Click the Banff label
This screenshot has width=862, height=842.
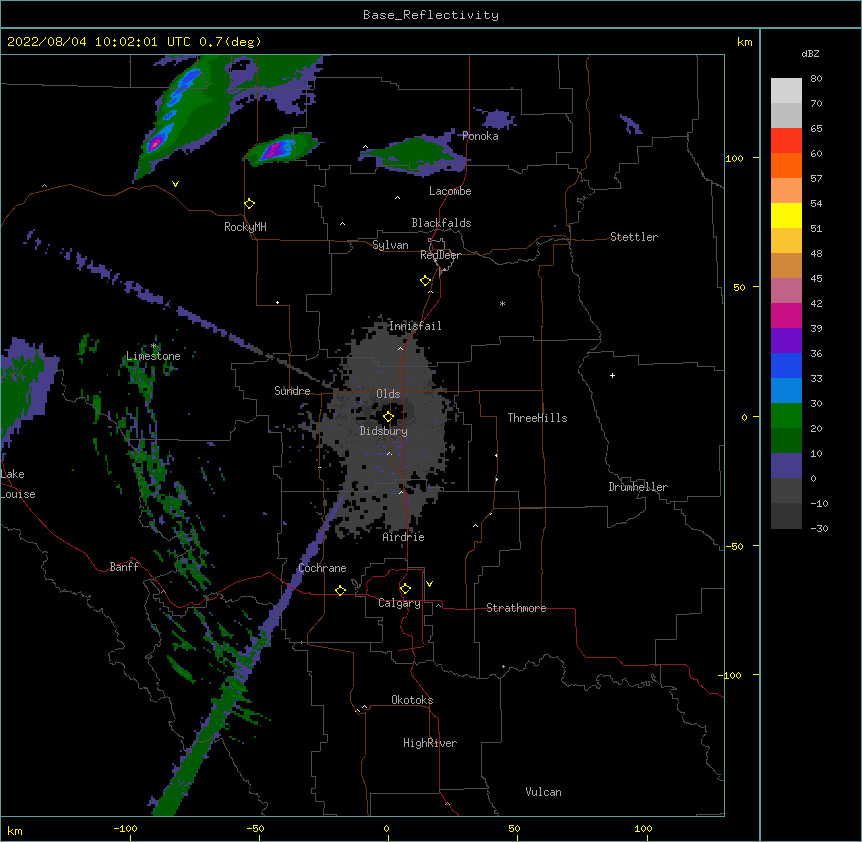(124, 567)
